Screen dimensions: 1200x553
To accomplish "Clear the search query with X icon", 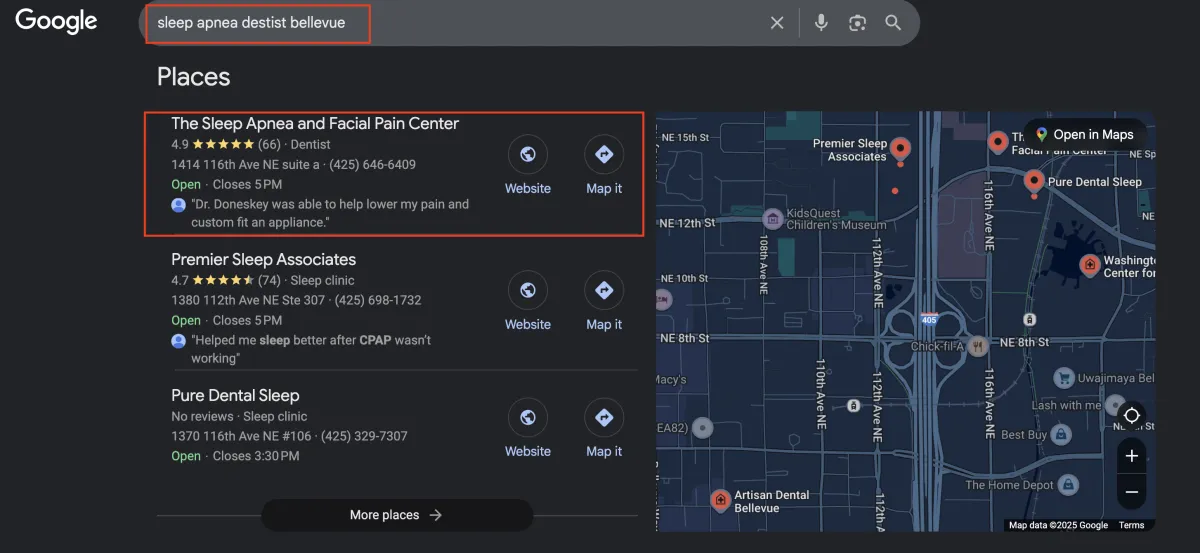I will (777, 23).
